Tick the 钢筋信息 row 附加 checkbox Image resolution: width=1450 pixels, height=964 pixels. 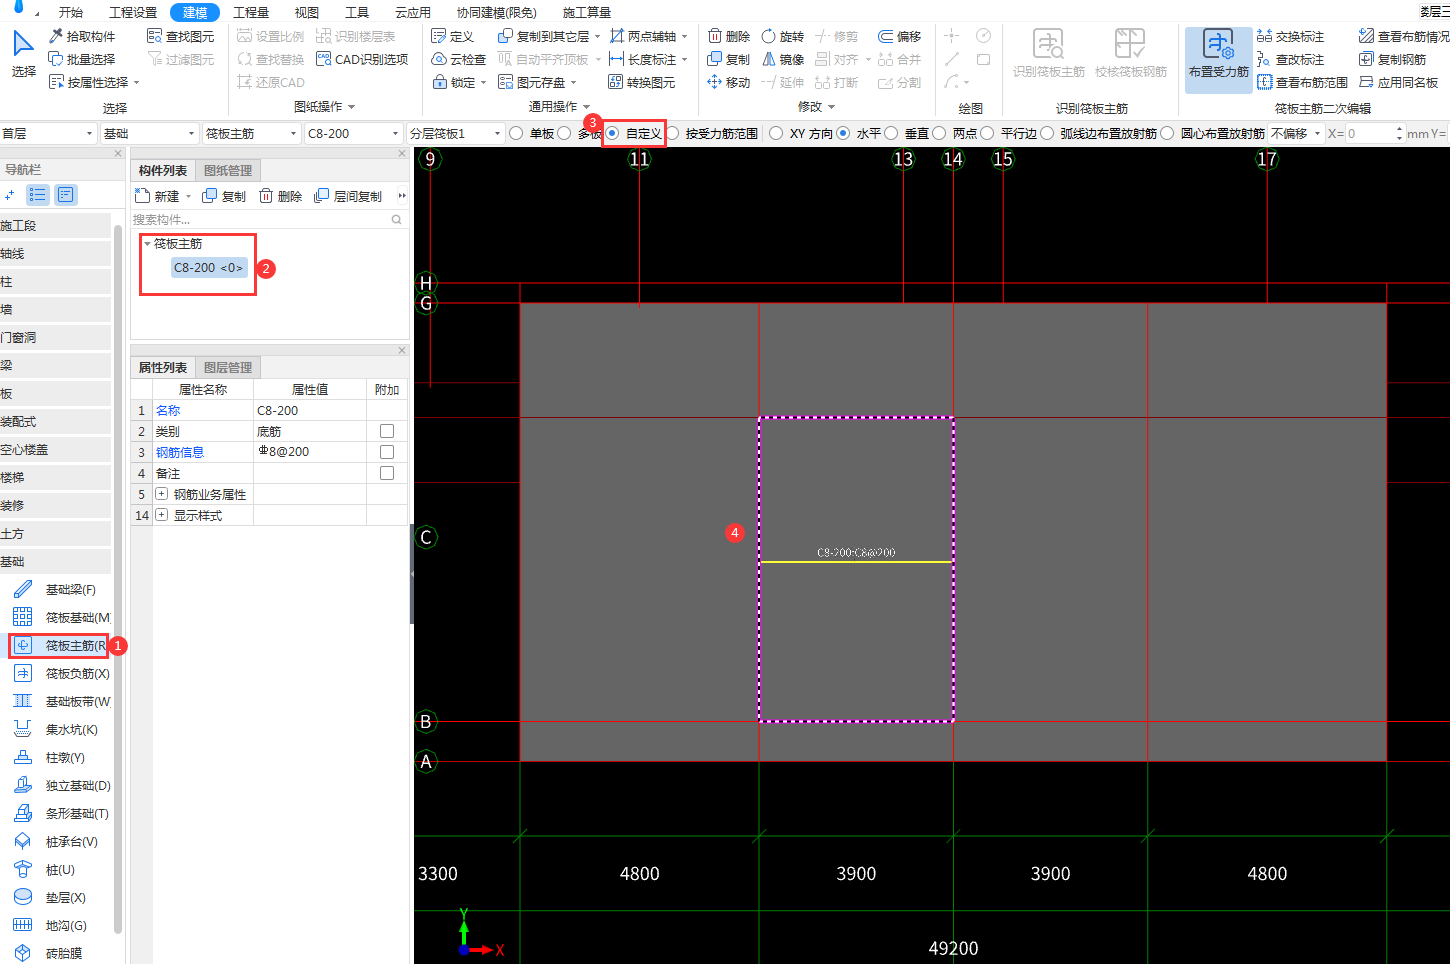tap(387, 452)
